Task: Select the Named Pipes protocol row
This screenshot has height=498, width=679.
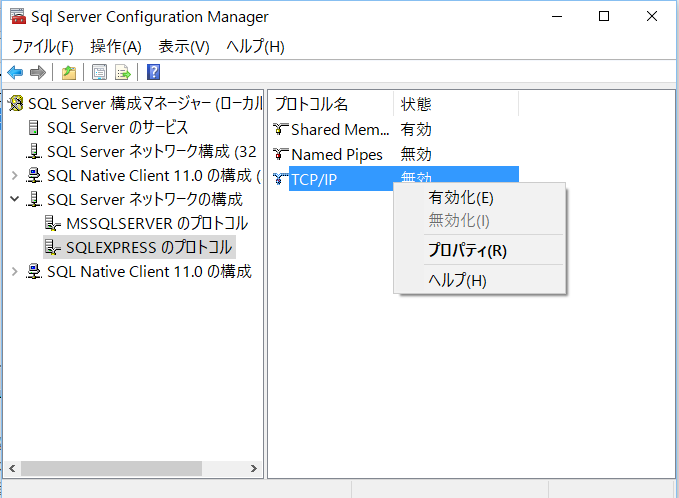Action: pos(337,154)
